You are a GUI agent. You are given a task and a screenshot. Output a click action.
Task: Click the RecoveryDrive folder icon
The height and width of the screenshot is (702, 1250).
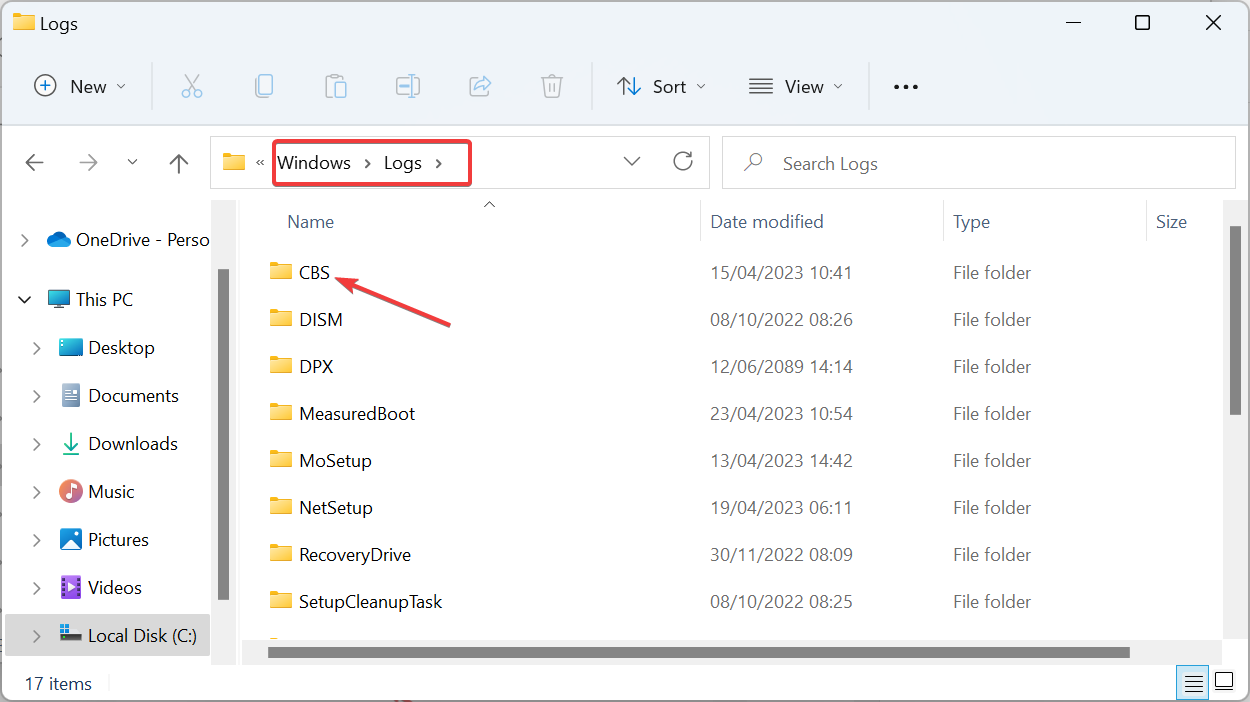[280, 554]
